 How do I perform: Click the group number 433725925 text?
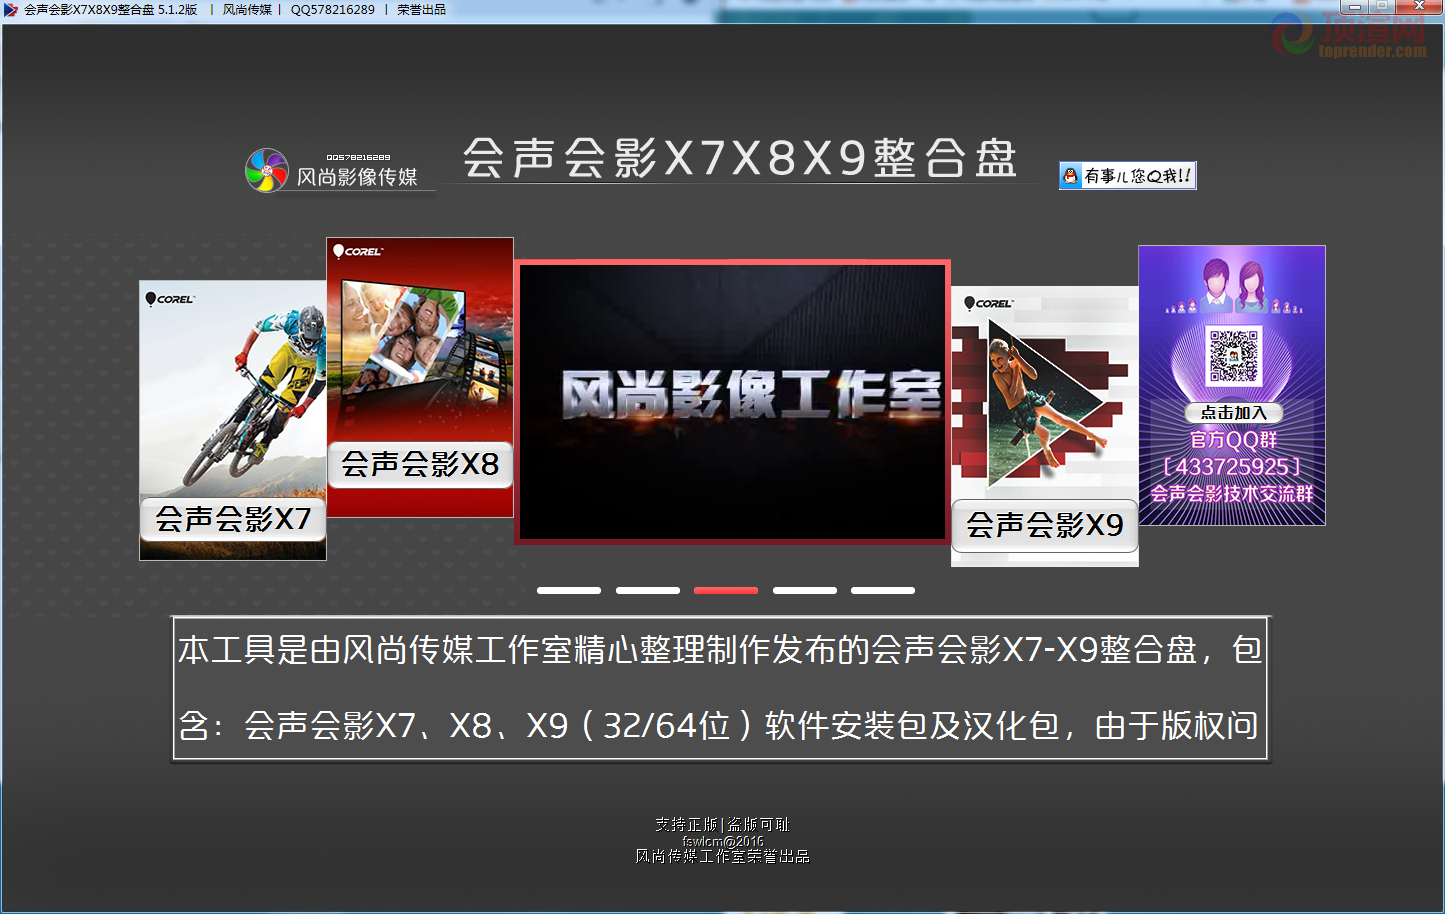(x=1232, y=467)
